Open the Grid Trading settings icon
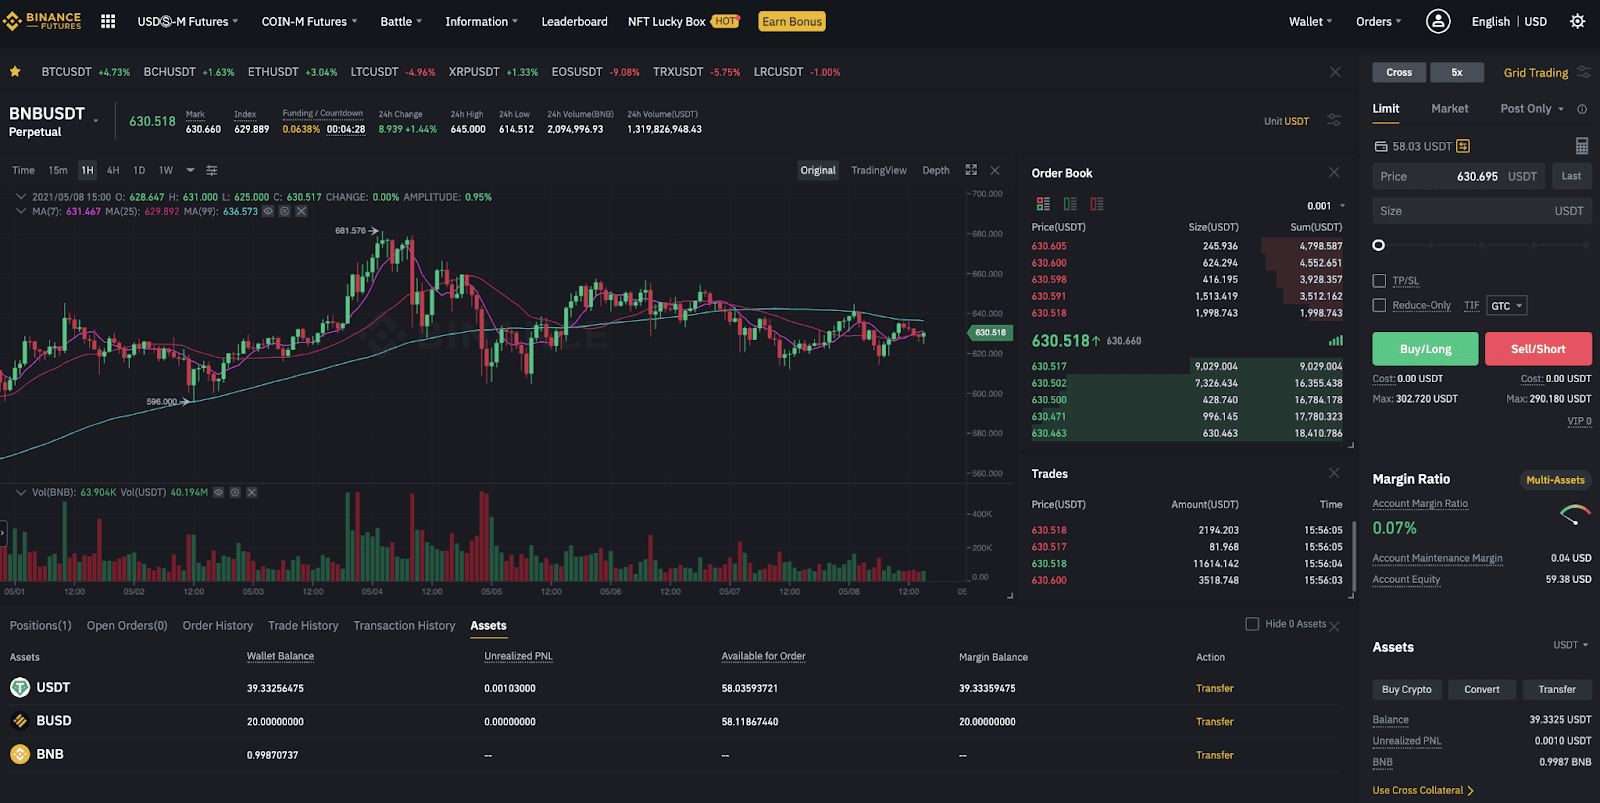 click(x=1583, y=72)
